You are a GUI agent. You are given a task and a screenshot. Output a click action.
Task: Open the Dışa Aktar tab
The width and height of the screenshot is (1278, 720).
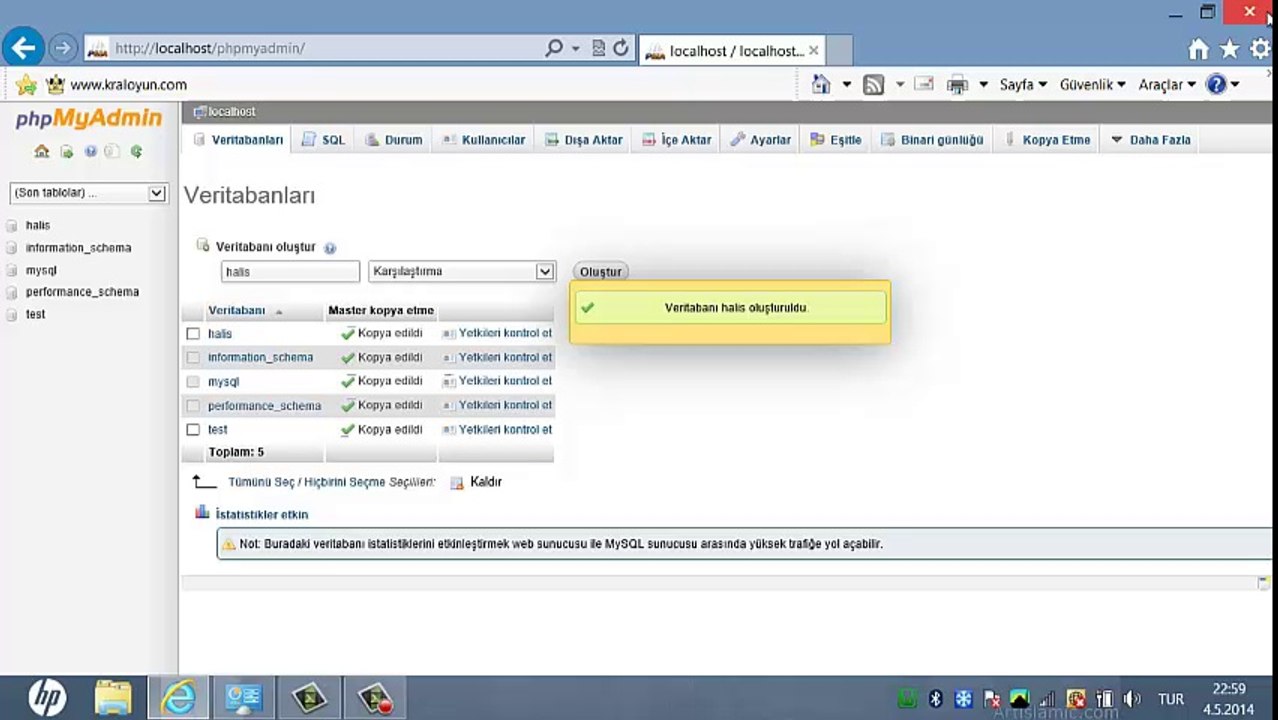tap(584, 140)
